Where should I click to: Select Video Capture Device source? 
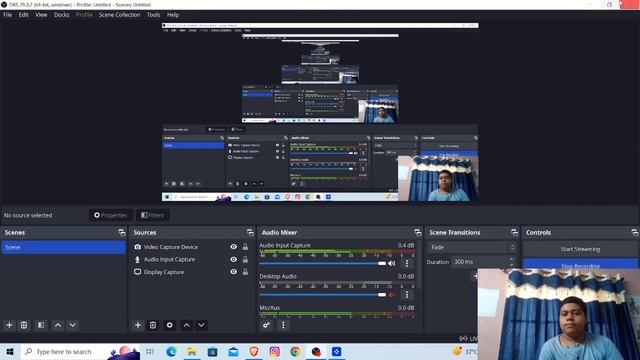[x=171, y=247]
